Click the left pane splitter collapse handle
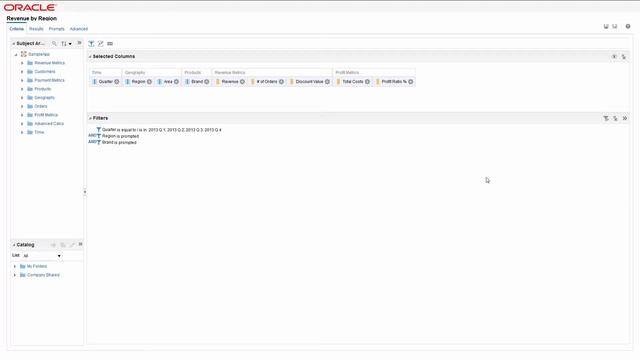The width and height of the screenshot is (640, 360). [85, 191]
